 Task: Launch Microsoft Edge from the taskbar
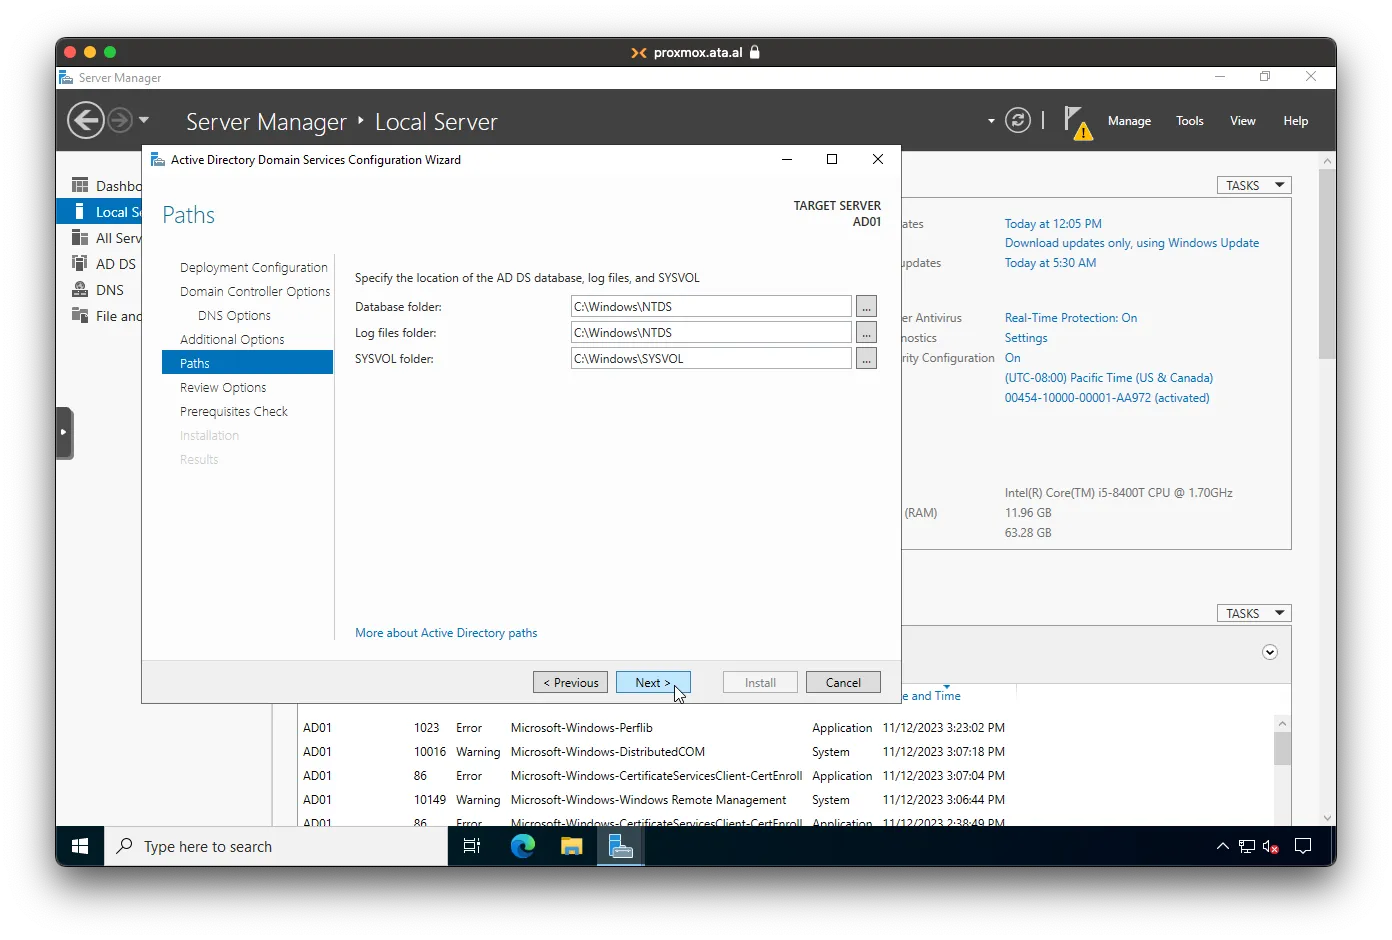522,847
